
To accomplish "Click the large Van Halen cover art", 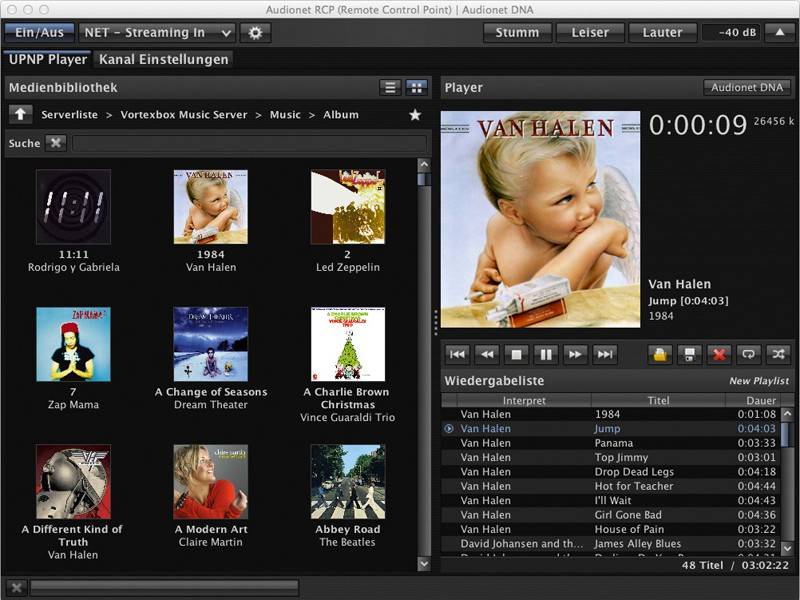I will point(540,219).
